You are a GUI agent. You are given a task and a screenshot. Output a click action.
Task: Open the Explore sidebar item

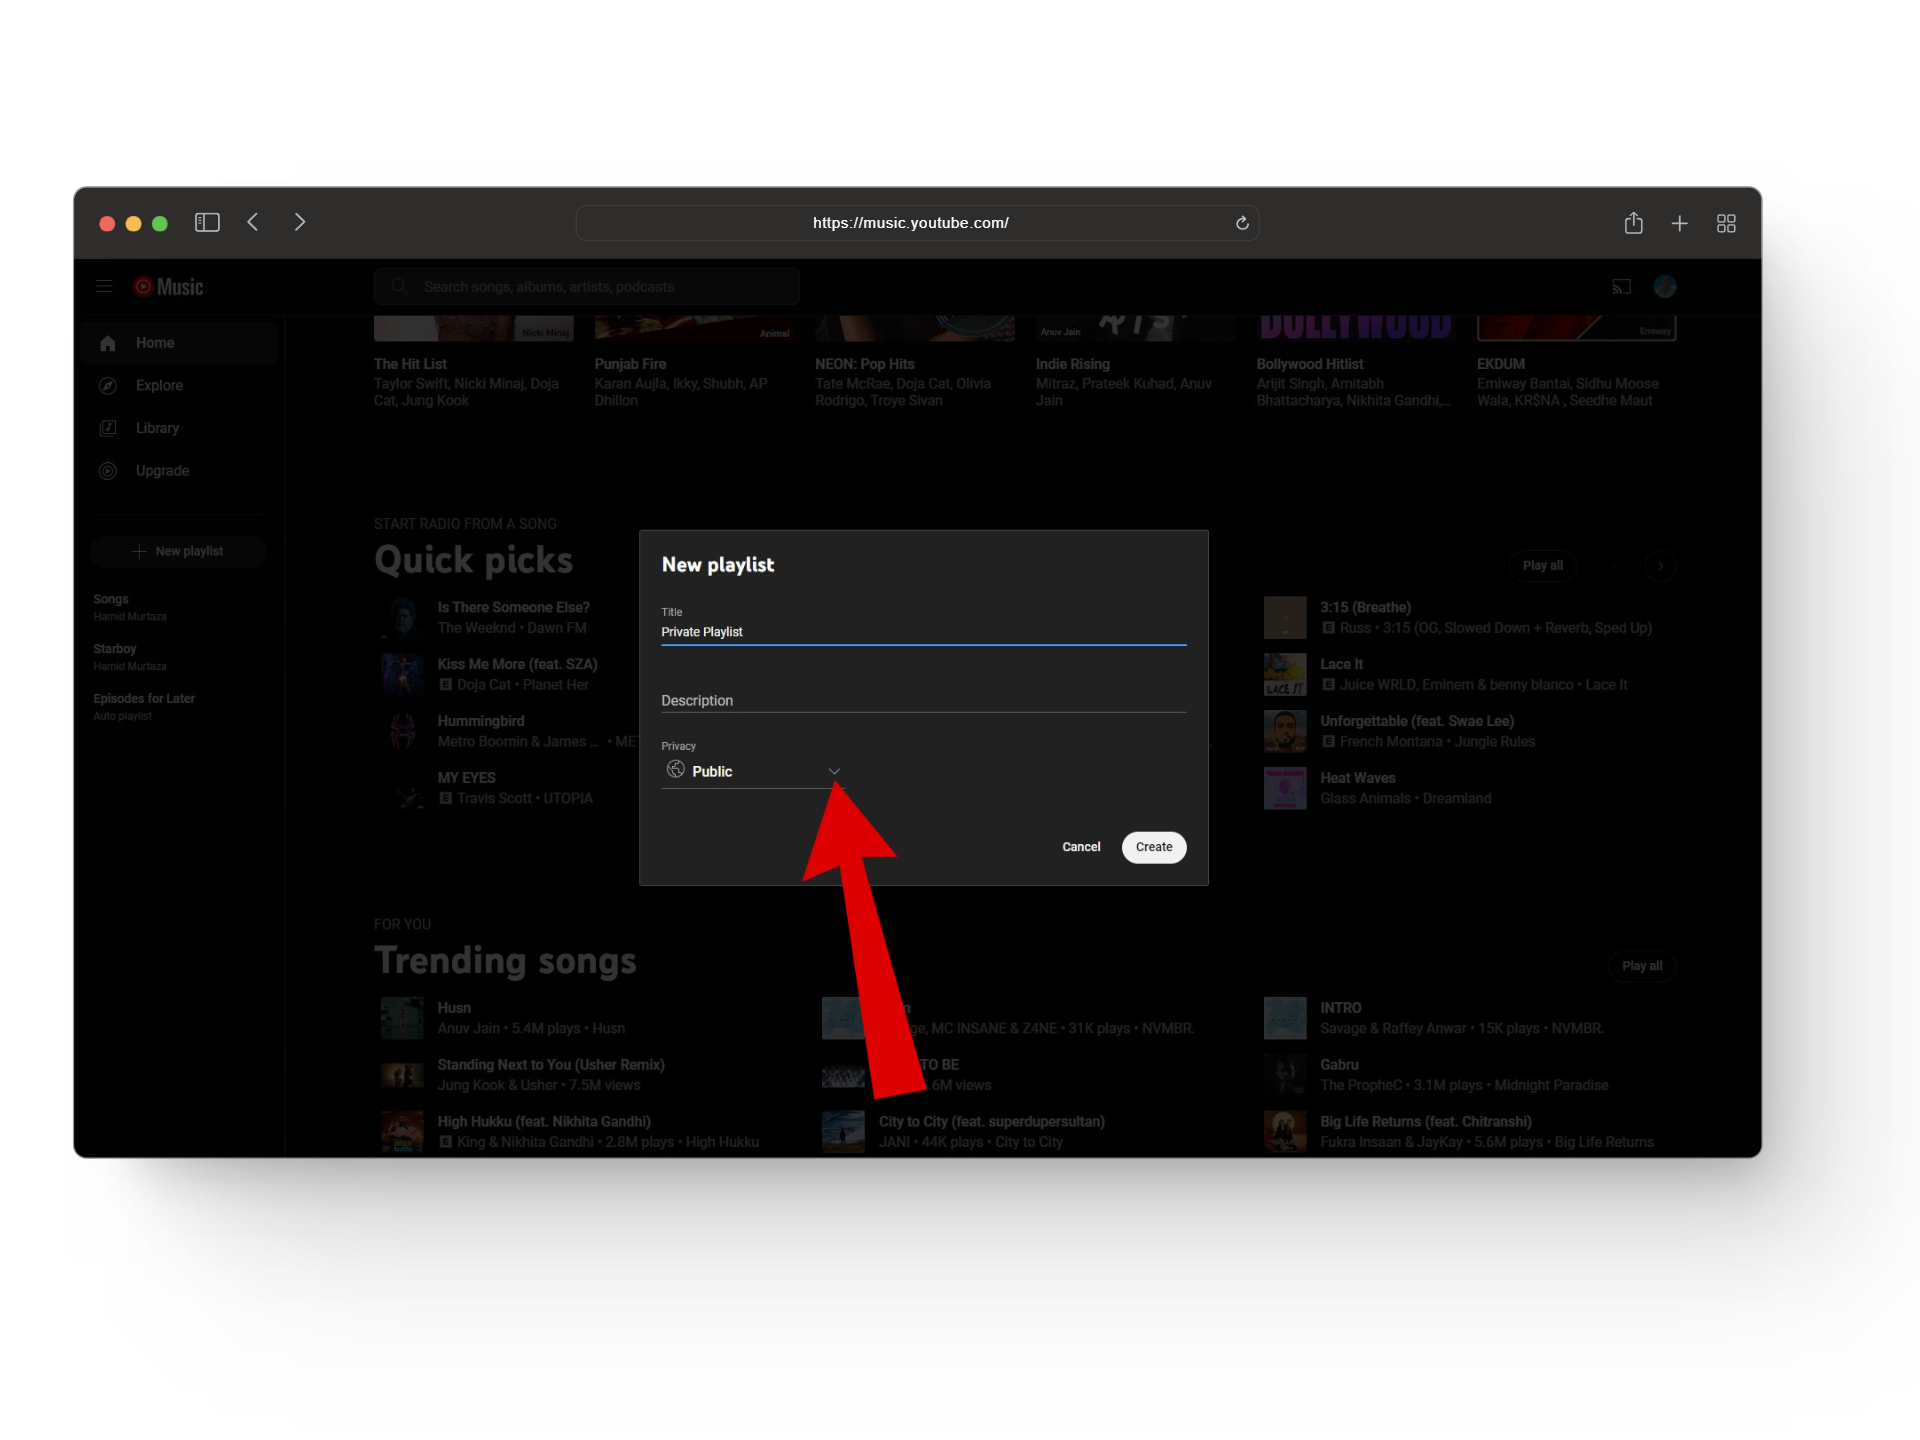point(159,385)
